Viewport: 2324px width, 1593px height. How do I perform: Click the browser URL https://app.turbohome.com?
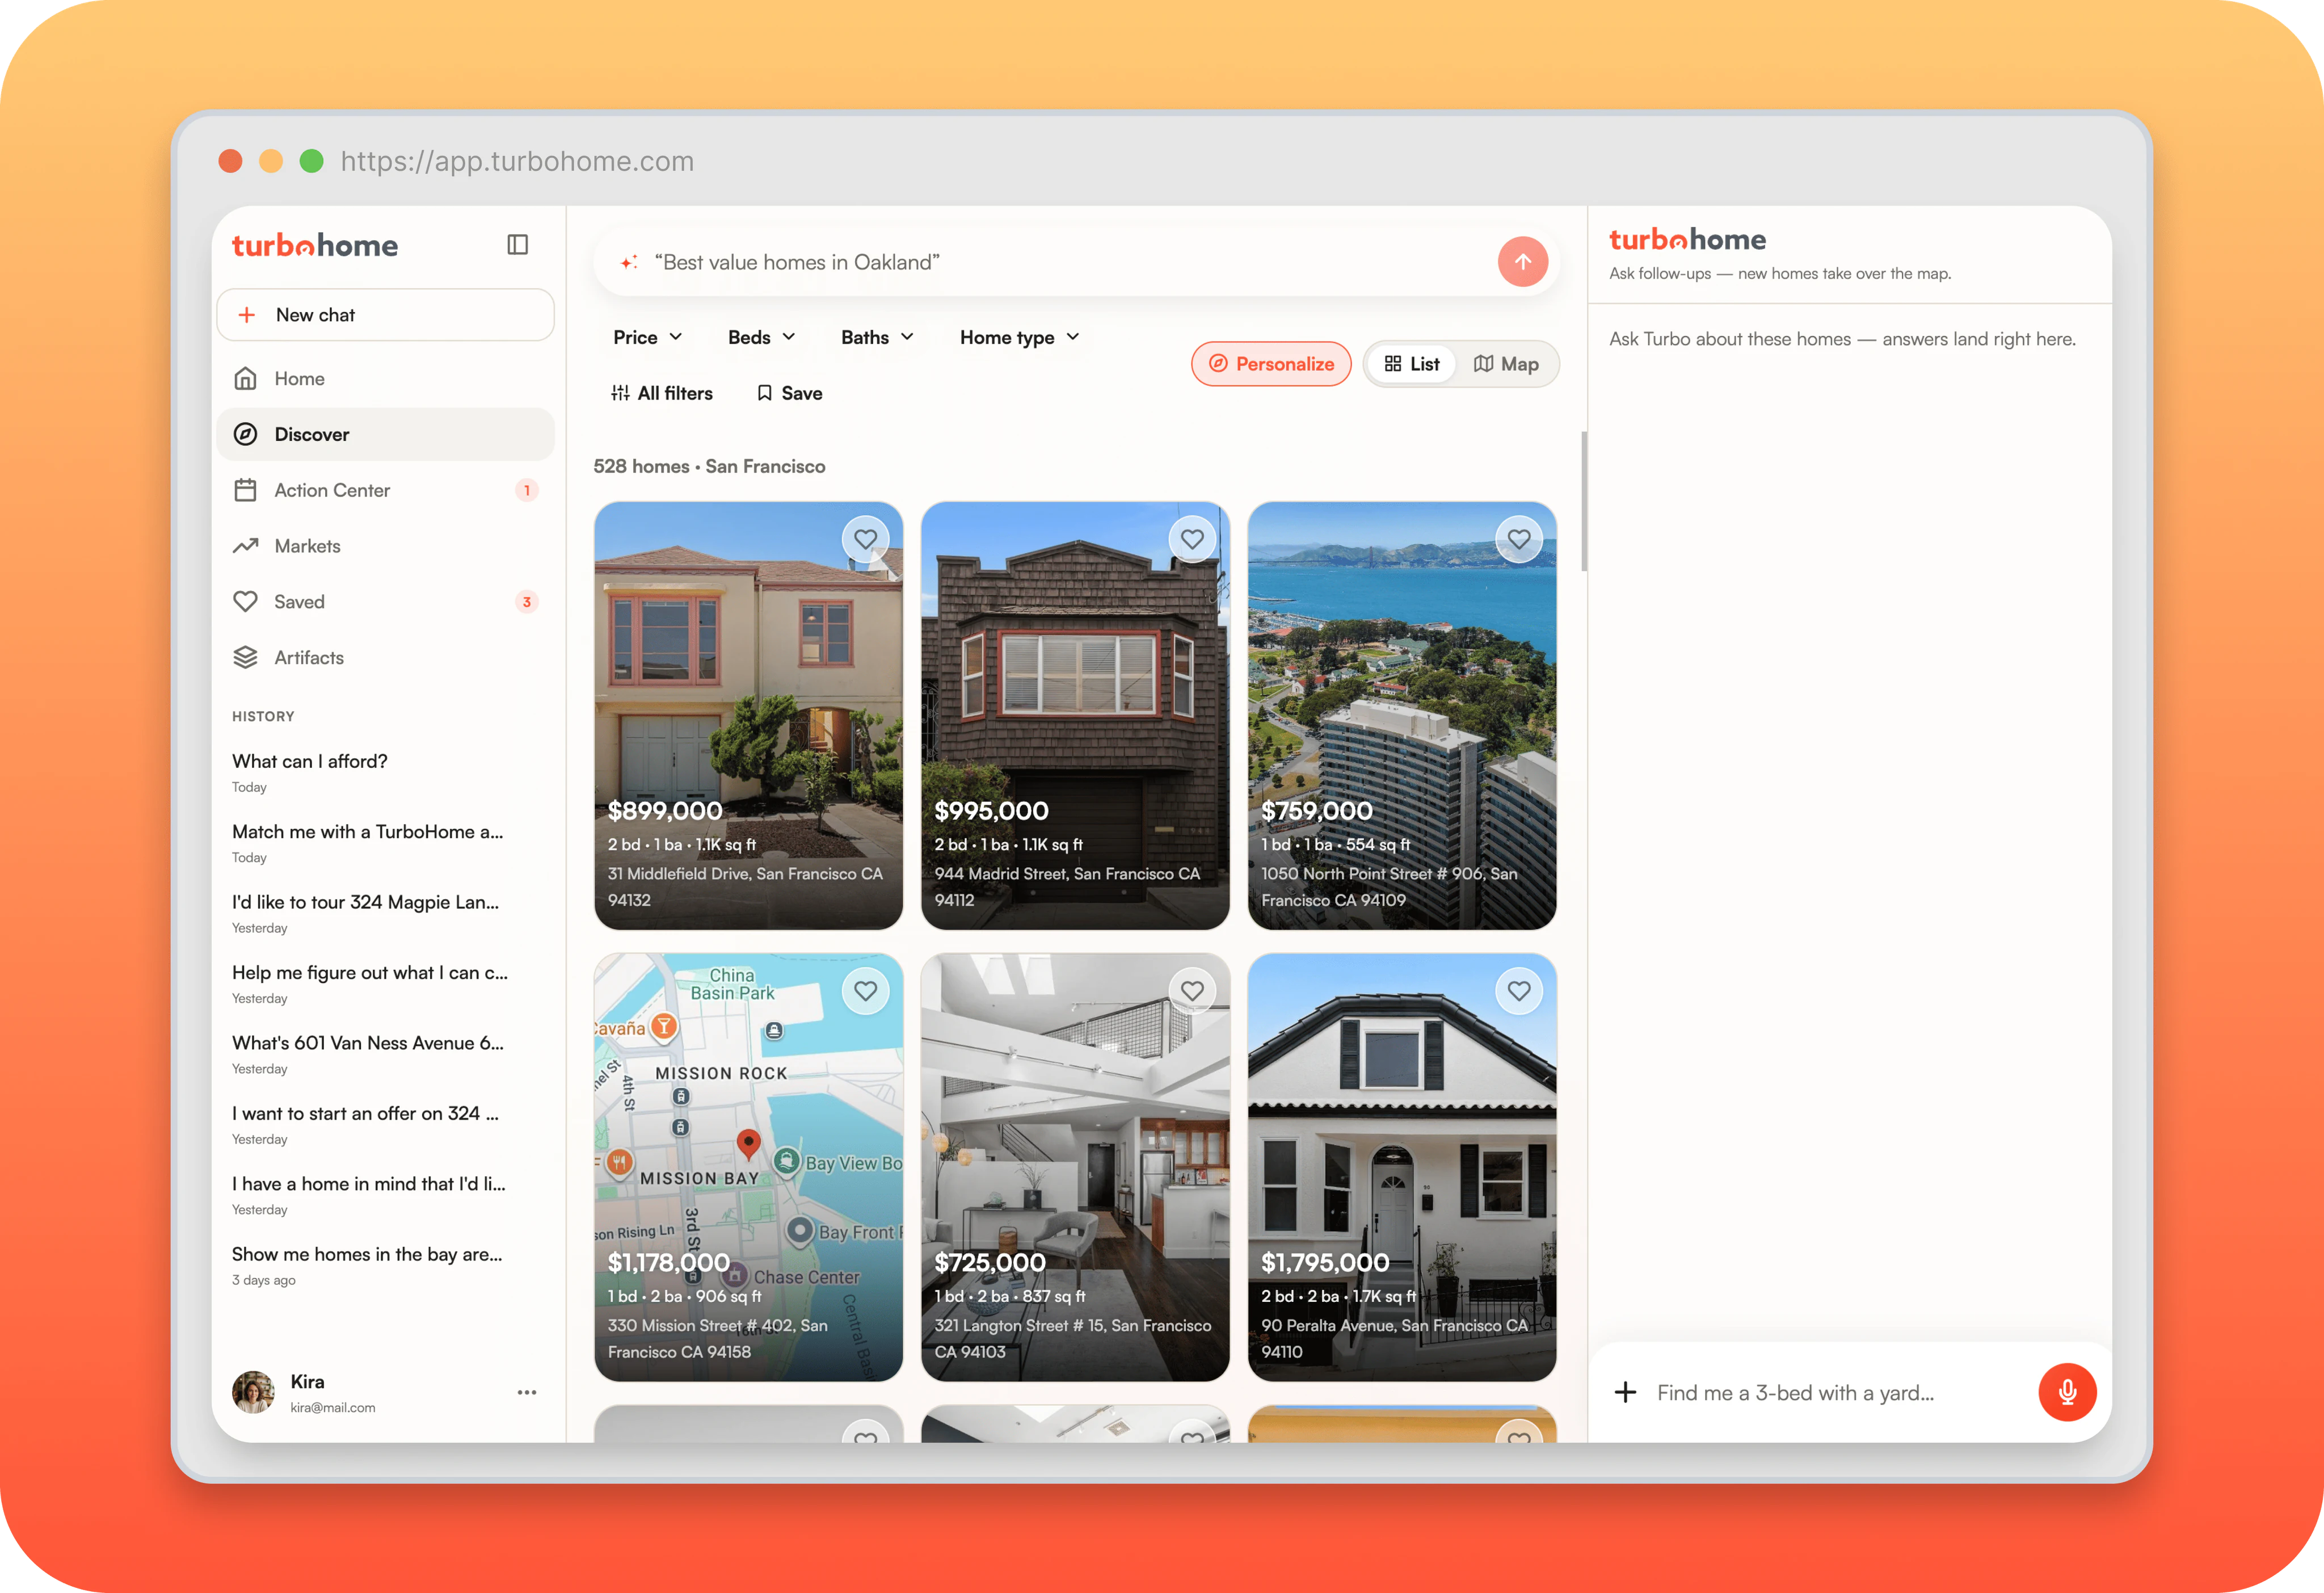[517, 161]
